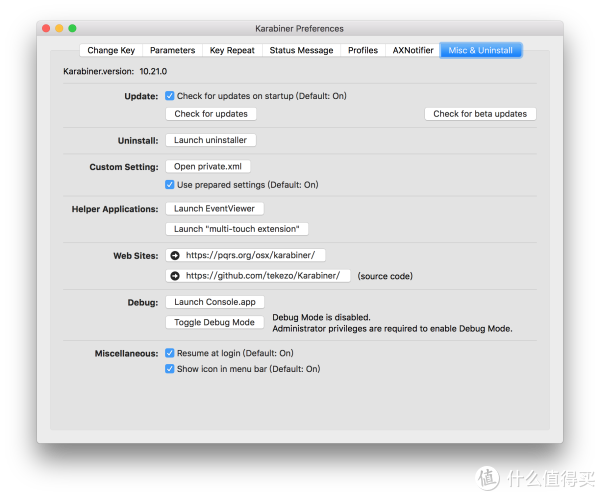600x496 pixels.
Task: Zoom window with the green button
Action: pos(72,28)
